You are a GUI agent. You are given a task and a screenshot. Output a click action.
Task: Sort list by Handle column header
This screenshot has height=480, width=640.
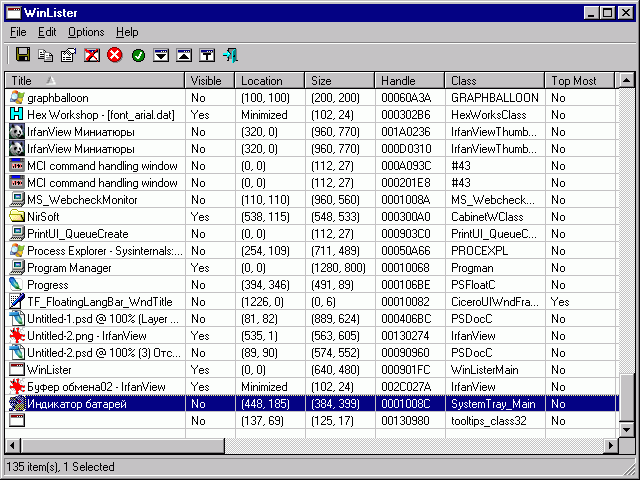tap(410, 80)
